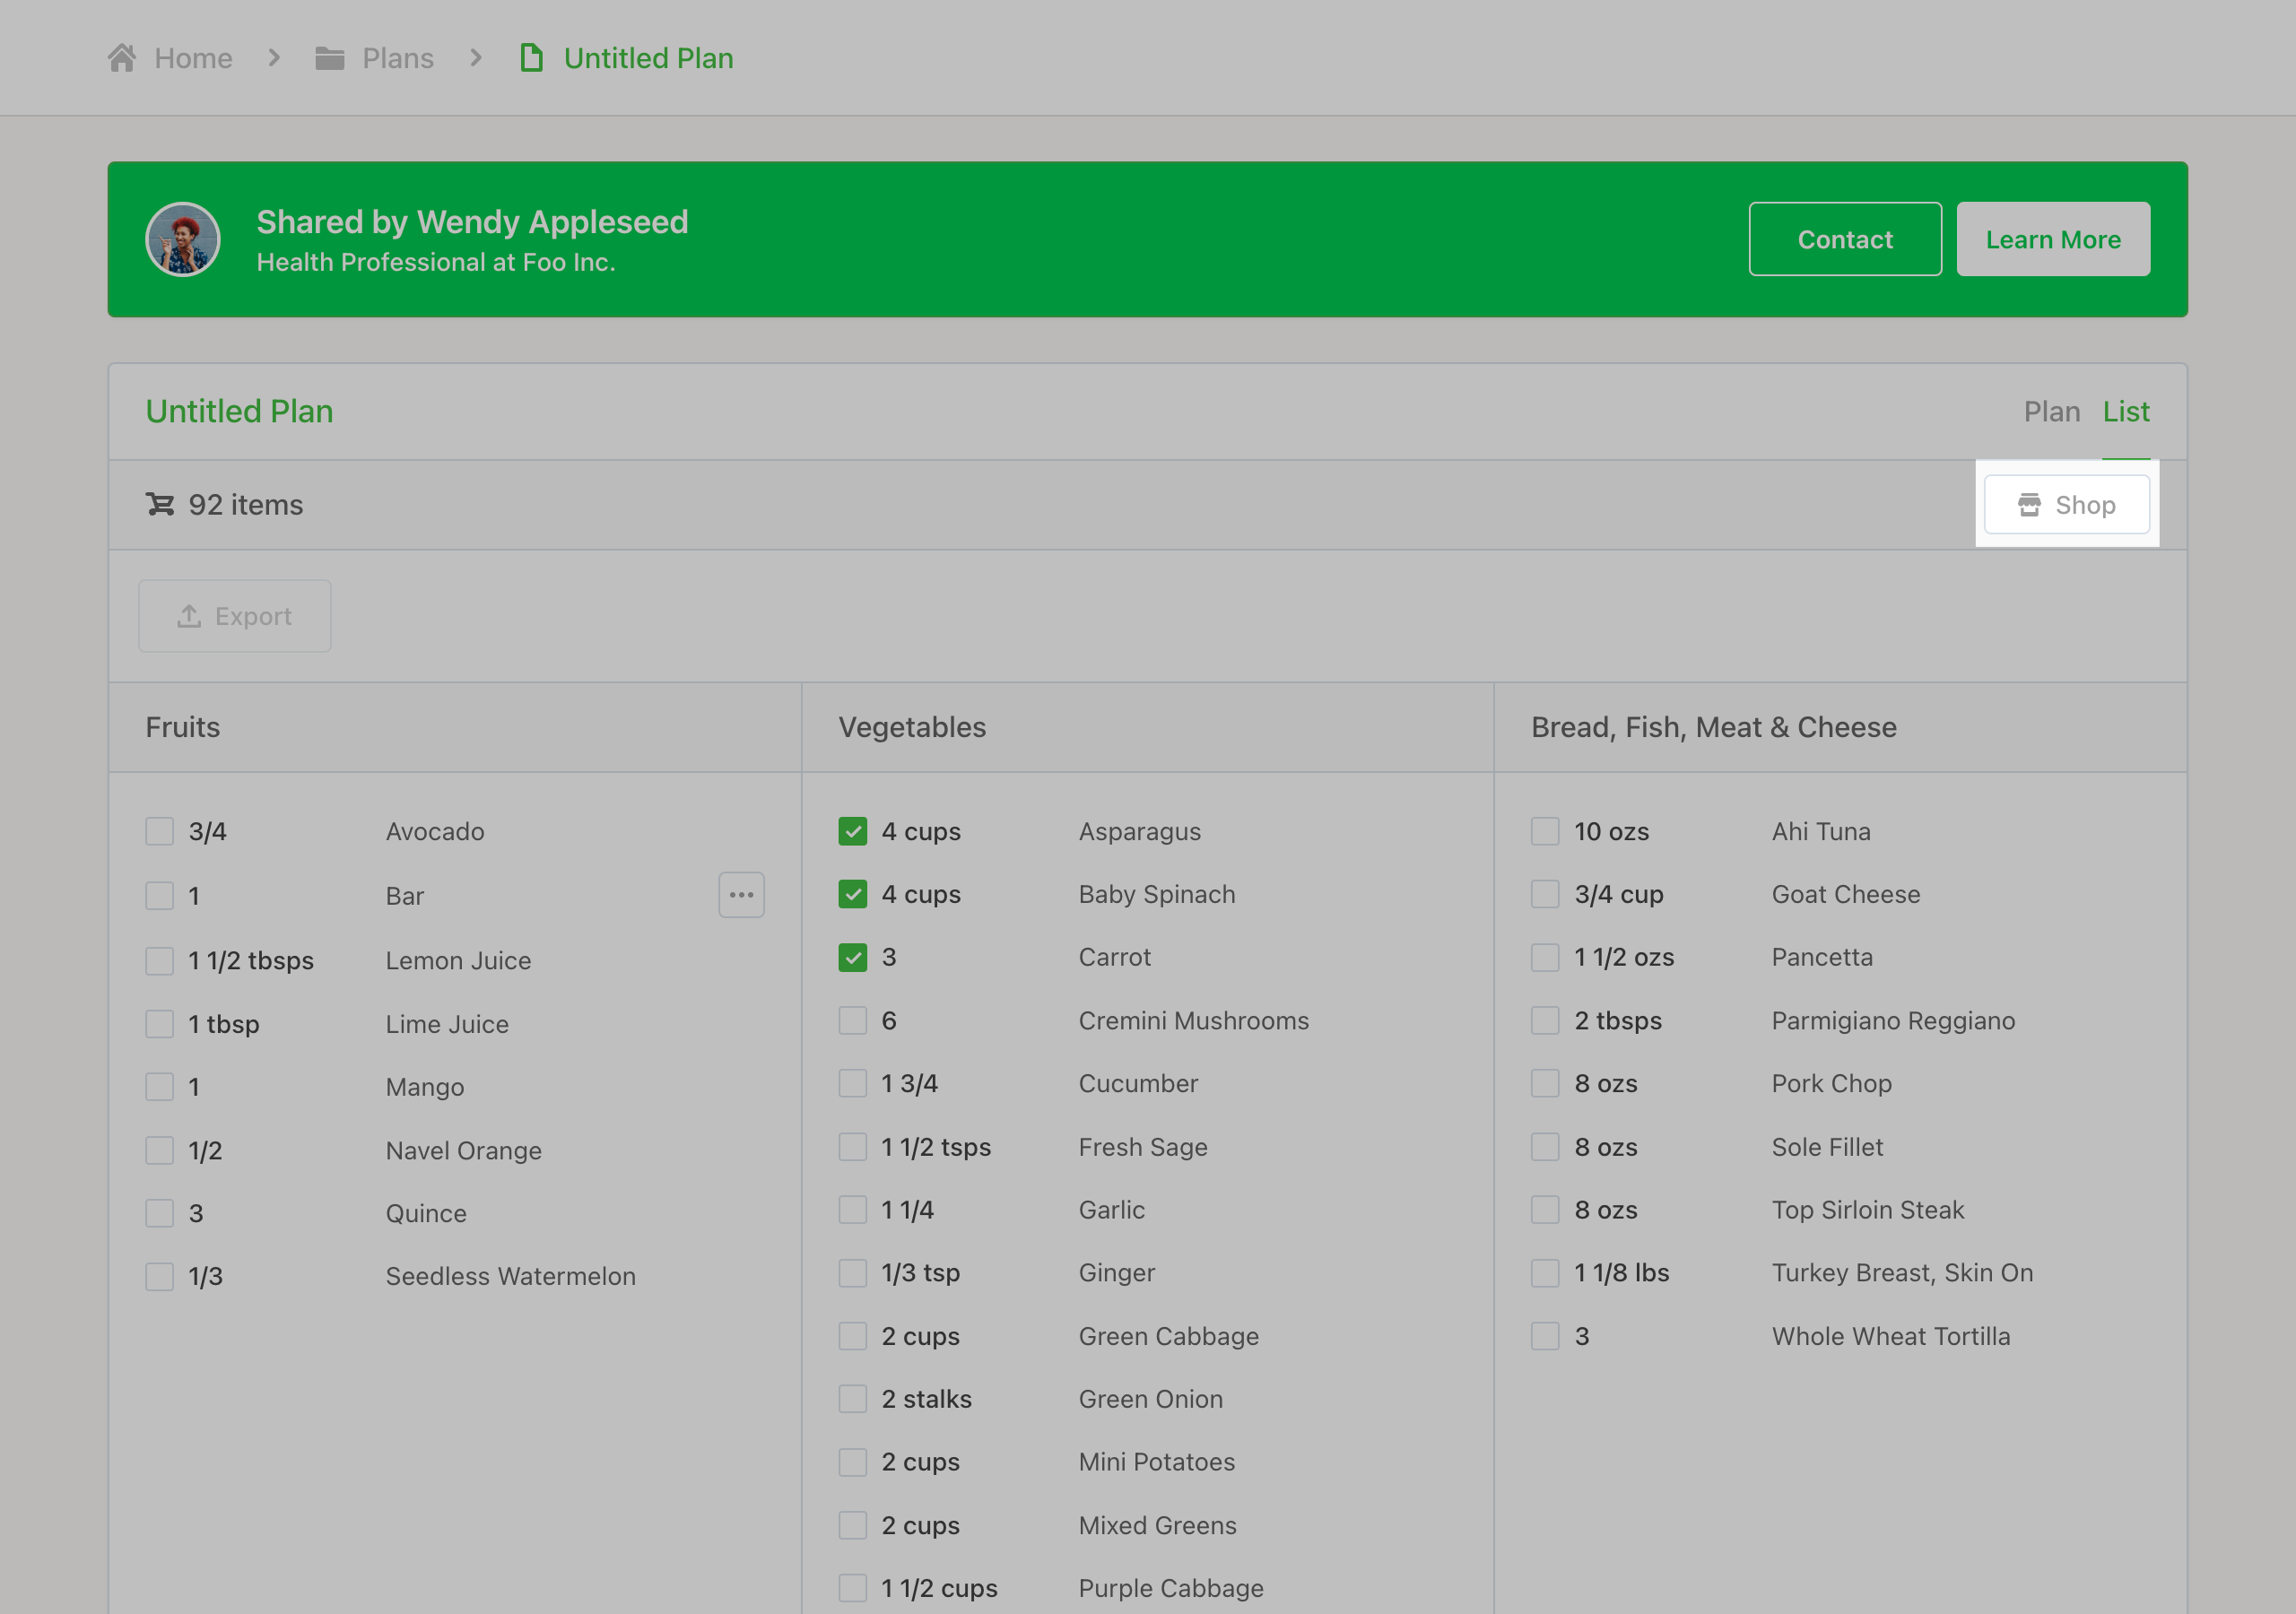Click Wendy Appleseed's profile avatar
Screen dimensions: 2296x1614
coord(183,240)
